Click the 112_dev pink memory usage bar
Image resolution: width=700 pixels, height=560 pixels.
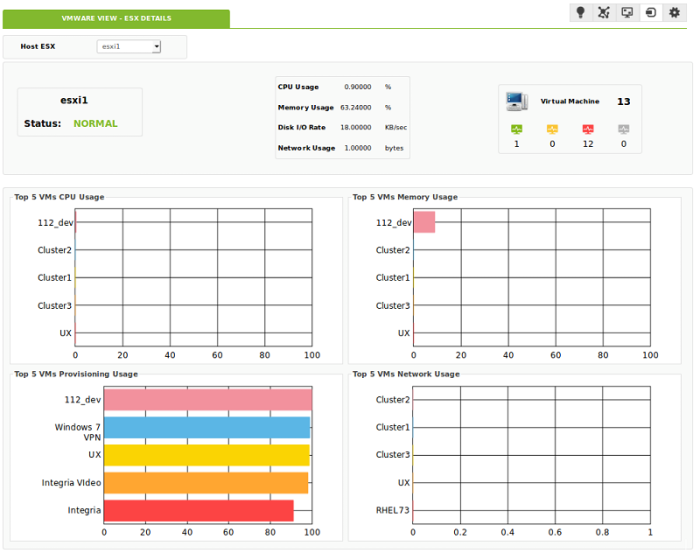pos(424,222)
